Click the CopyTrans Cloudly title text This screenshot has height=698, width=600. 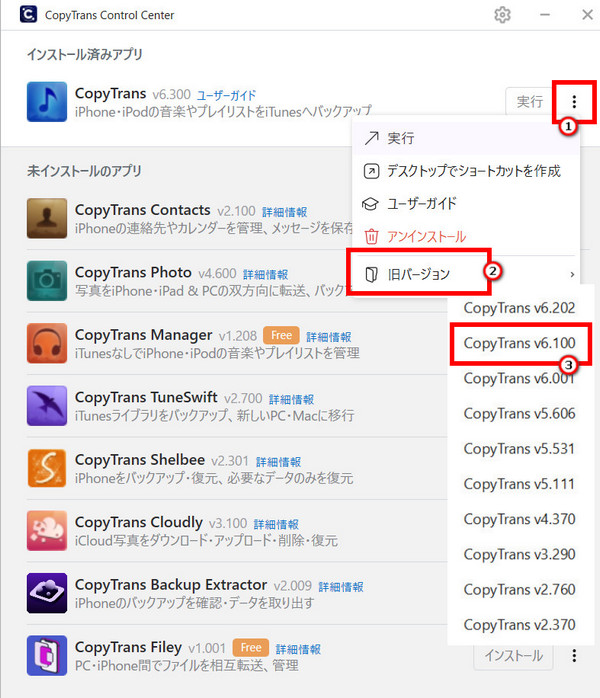point(138,522)
